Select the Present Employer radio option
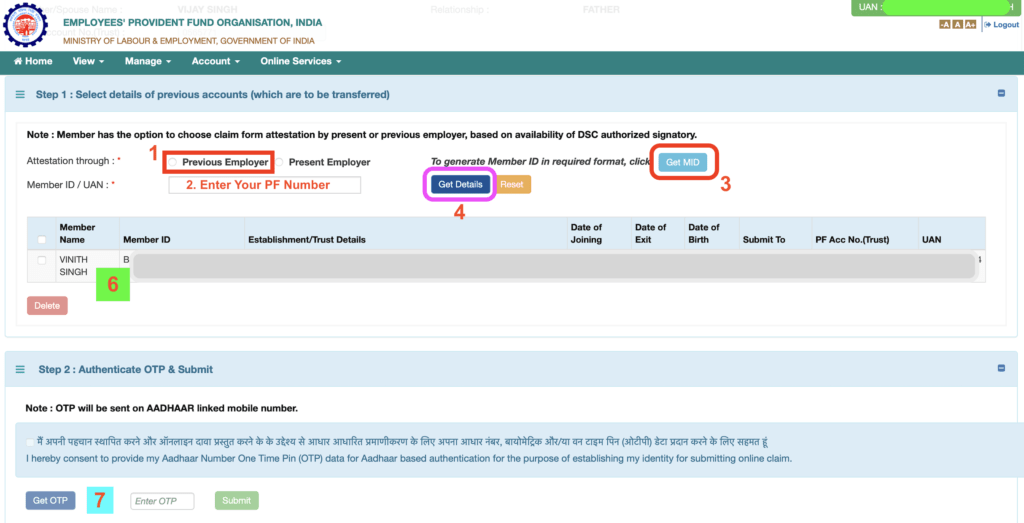 pos(279,162)
